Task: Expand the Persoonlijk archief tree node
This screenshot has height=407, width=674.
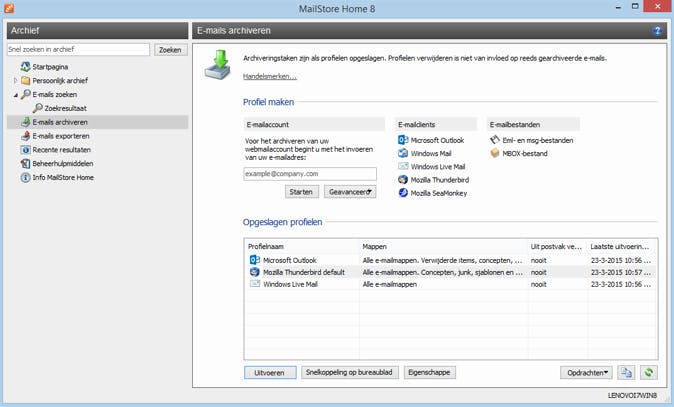Action: (x=15, y=80)
